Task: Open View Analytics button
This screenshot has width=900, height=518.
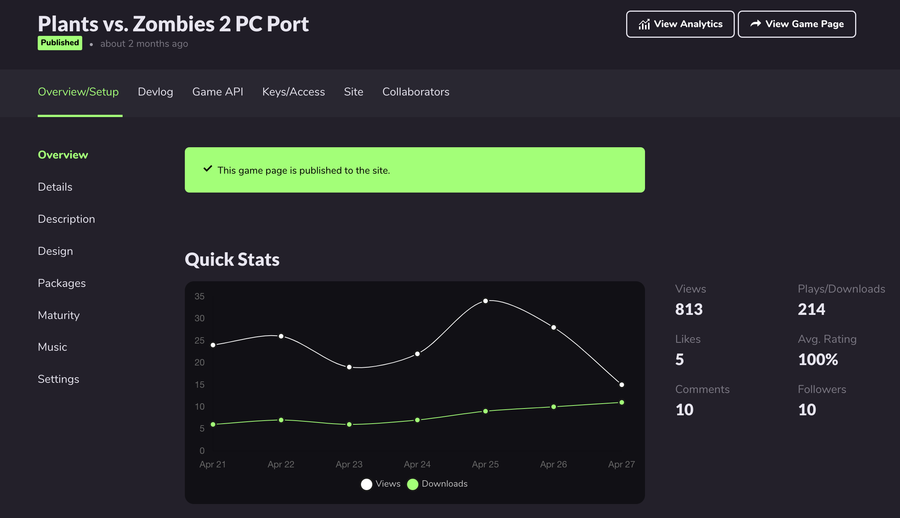Action: click(680, 24)
